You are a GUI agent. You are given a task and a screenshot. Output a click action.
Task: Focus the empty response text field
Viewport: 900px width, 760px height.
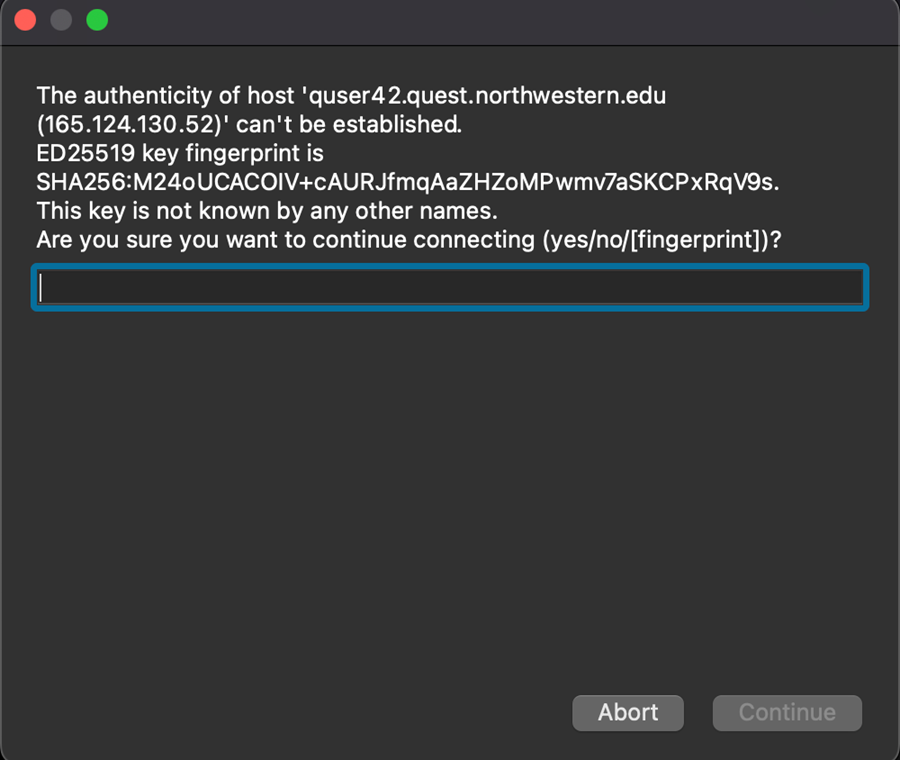click(450, 288)
